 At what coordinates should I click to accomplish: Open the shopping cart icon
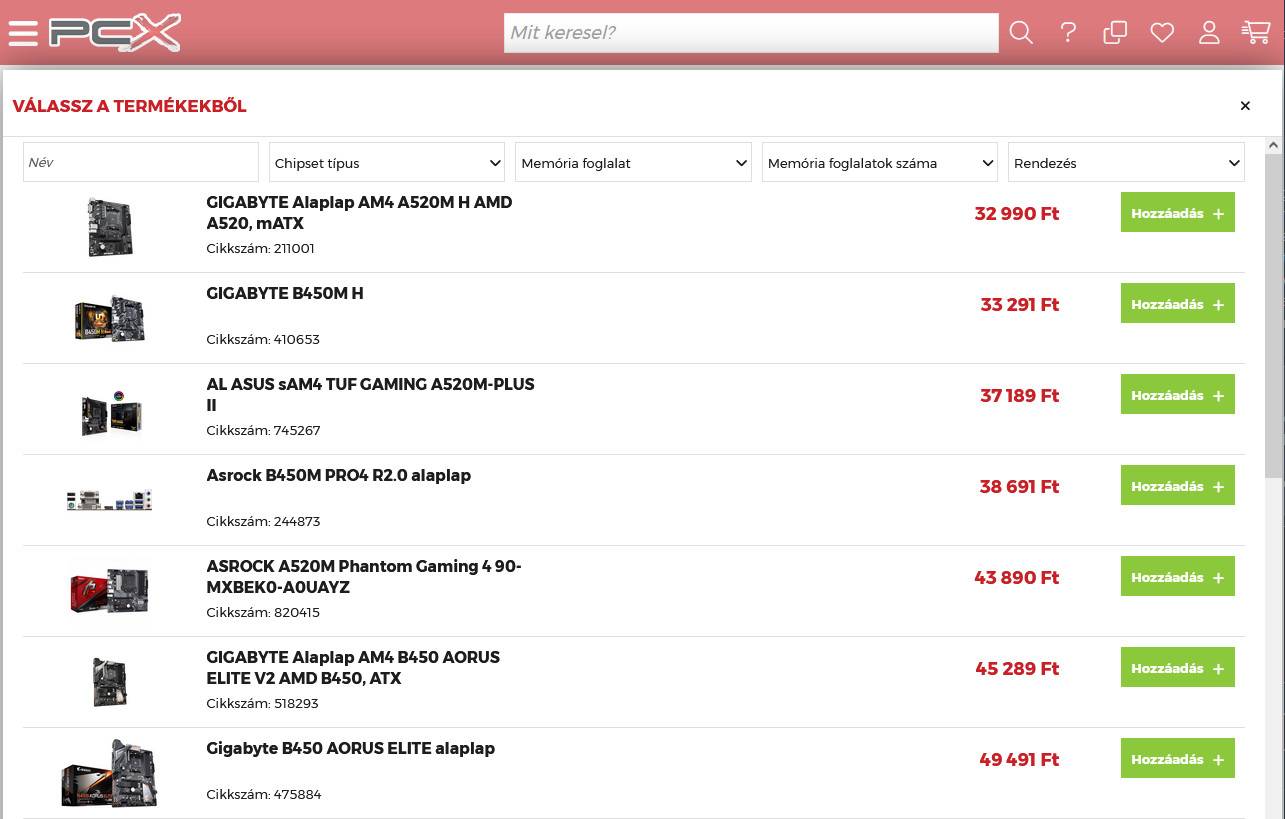coord(1255,33)
